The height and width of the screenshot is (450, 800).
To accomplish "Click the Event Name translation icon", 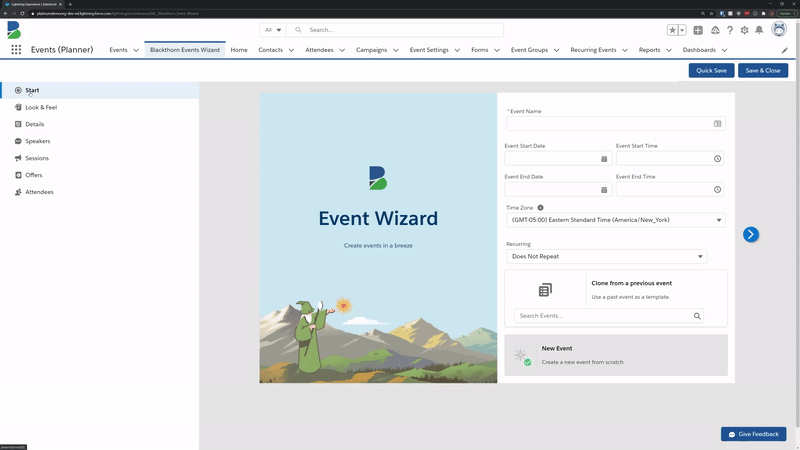I will pos(717,123).
